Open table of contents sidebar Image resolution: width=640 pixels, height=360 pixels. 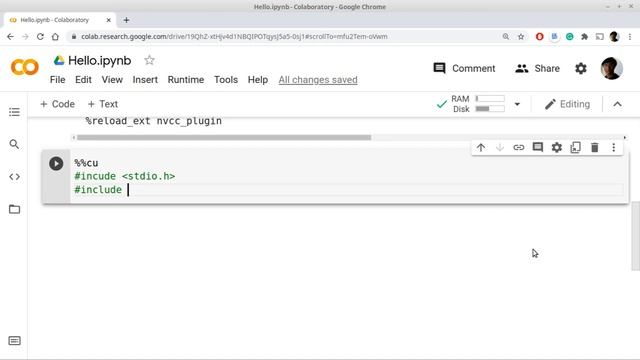pos(14,112)
